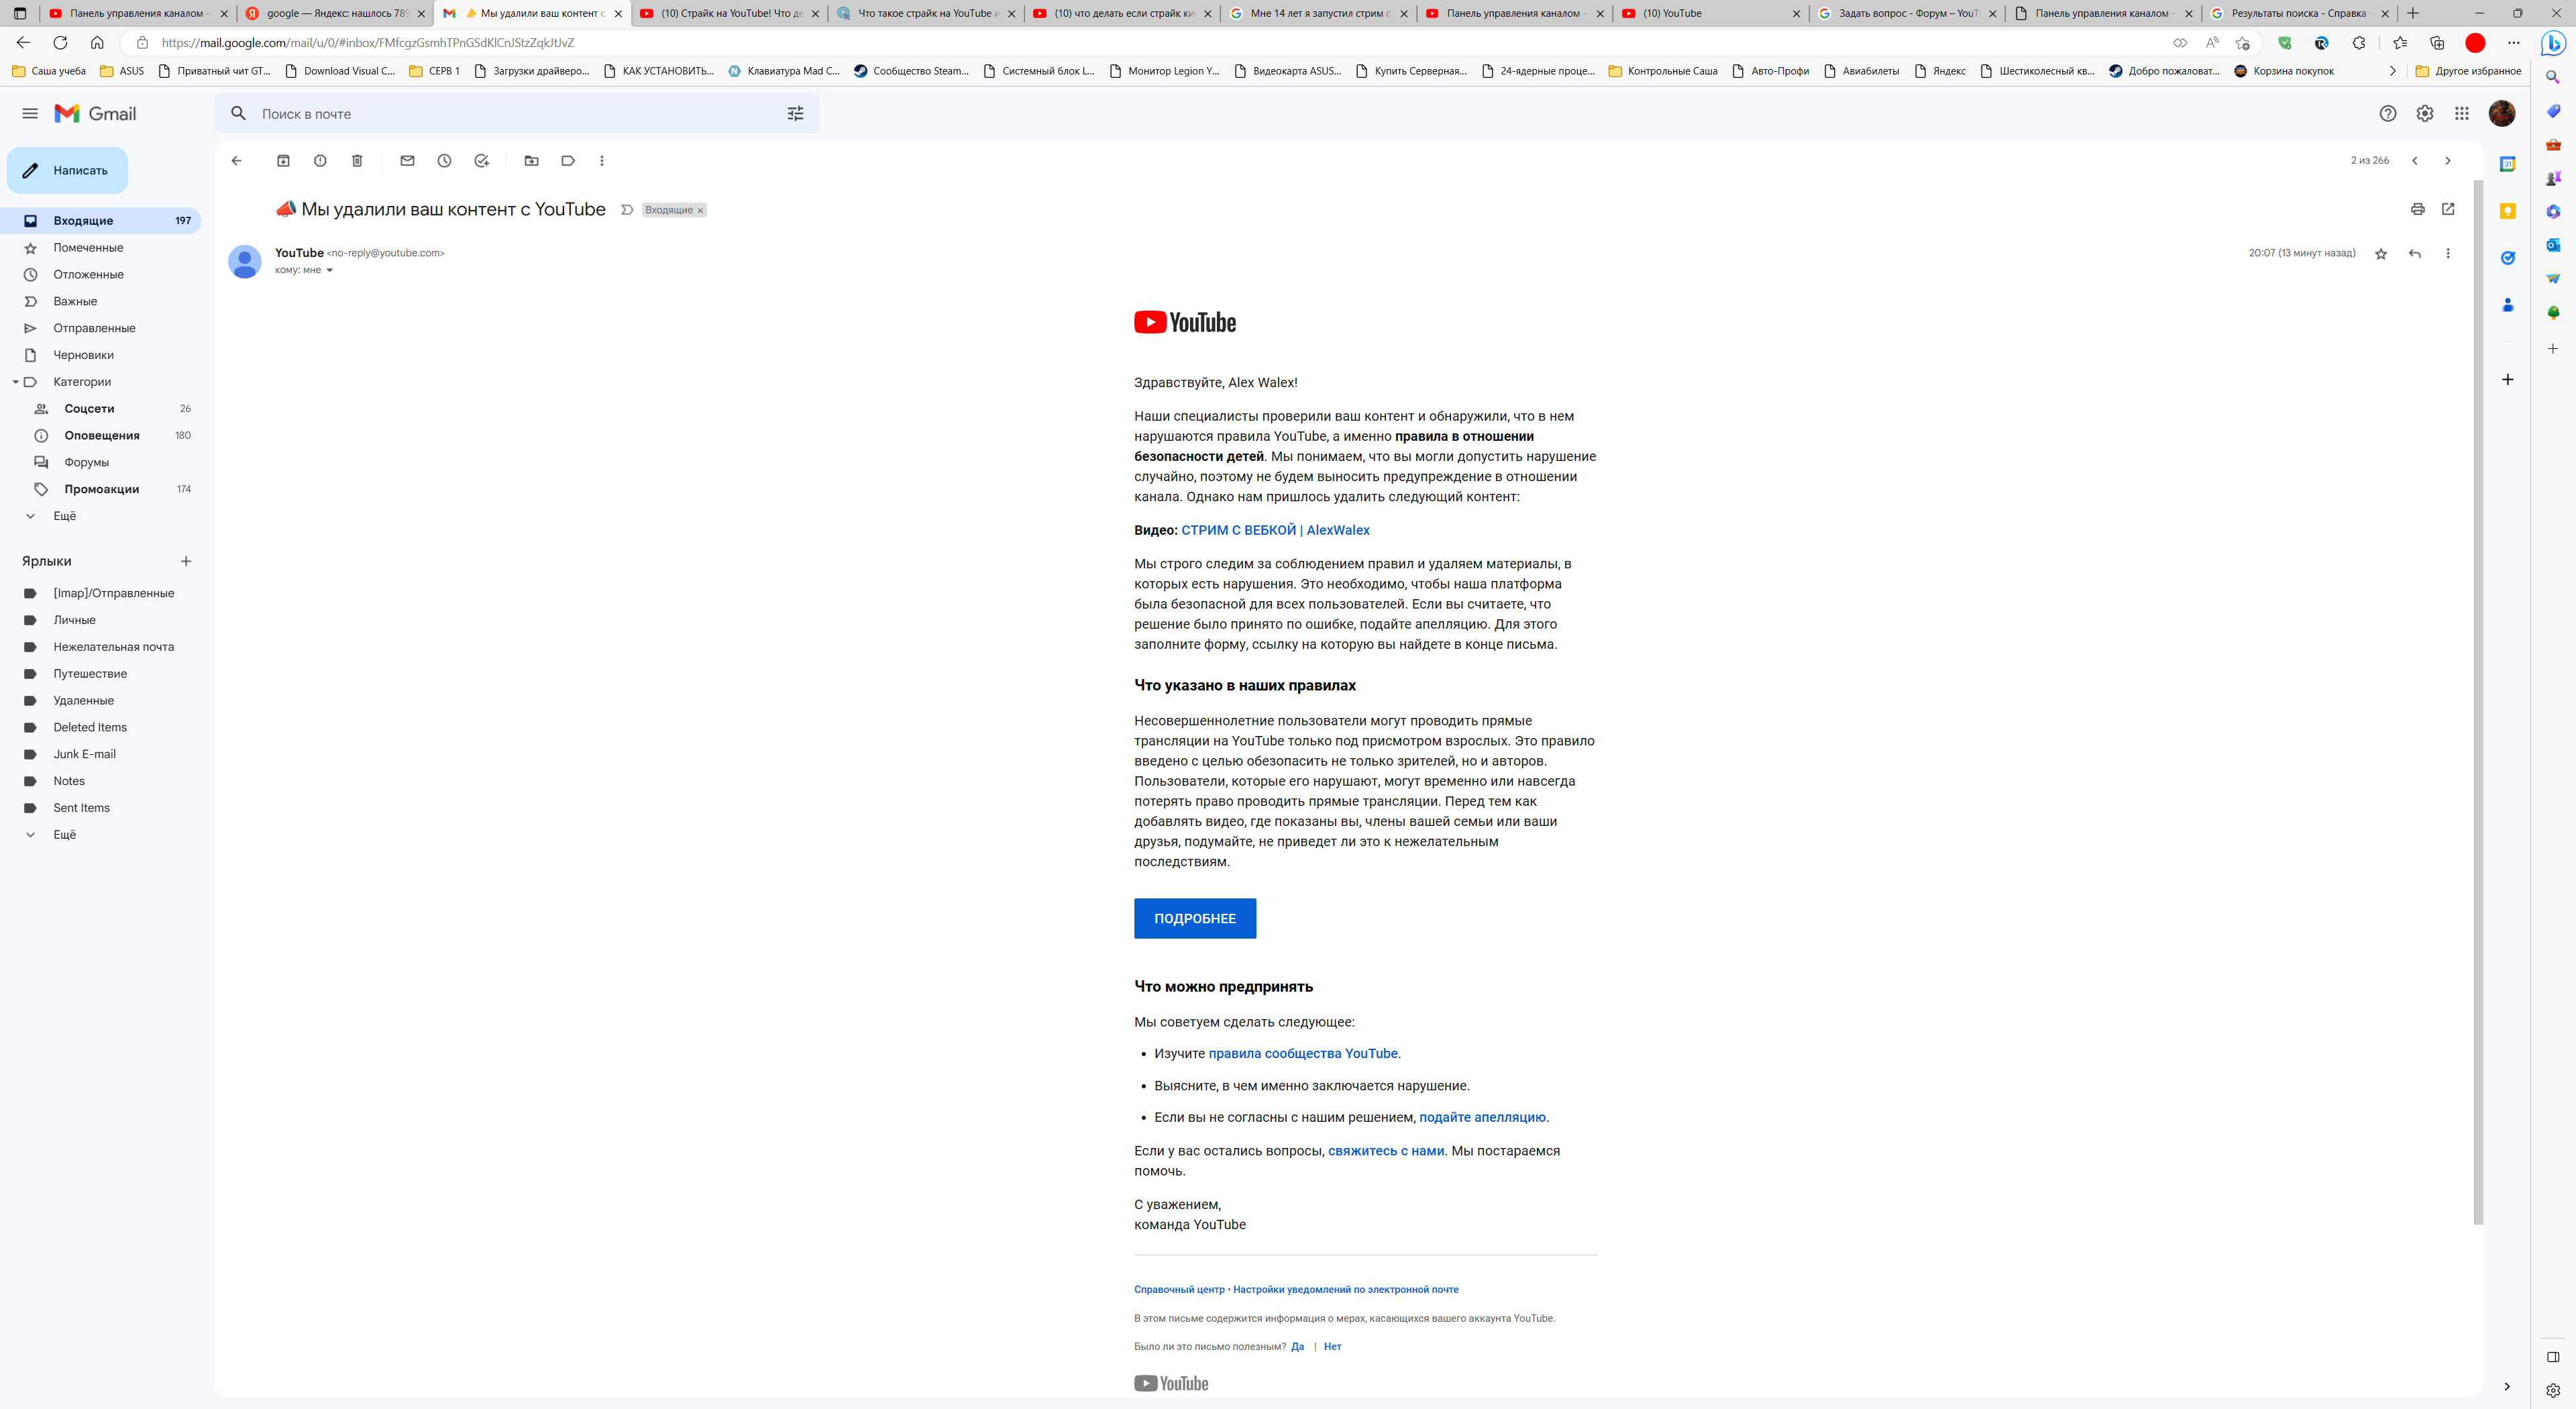The width and height of the screenshot is (2576, 1409).
Task: Go back to inbox arrow
Action: pyautogui.click(x=237, y=161)
